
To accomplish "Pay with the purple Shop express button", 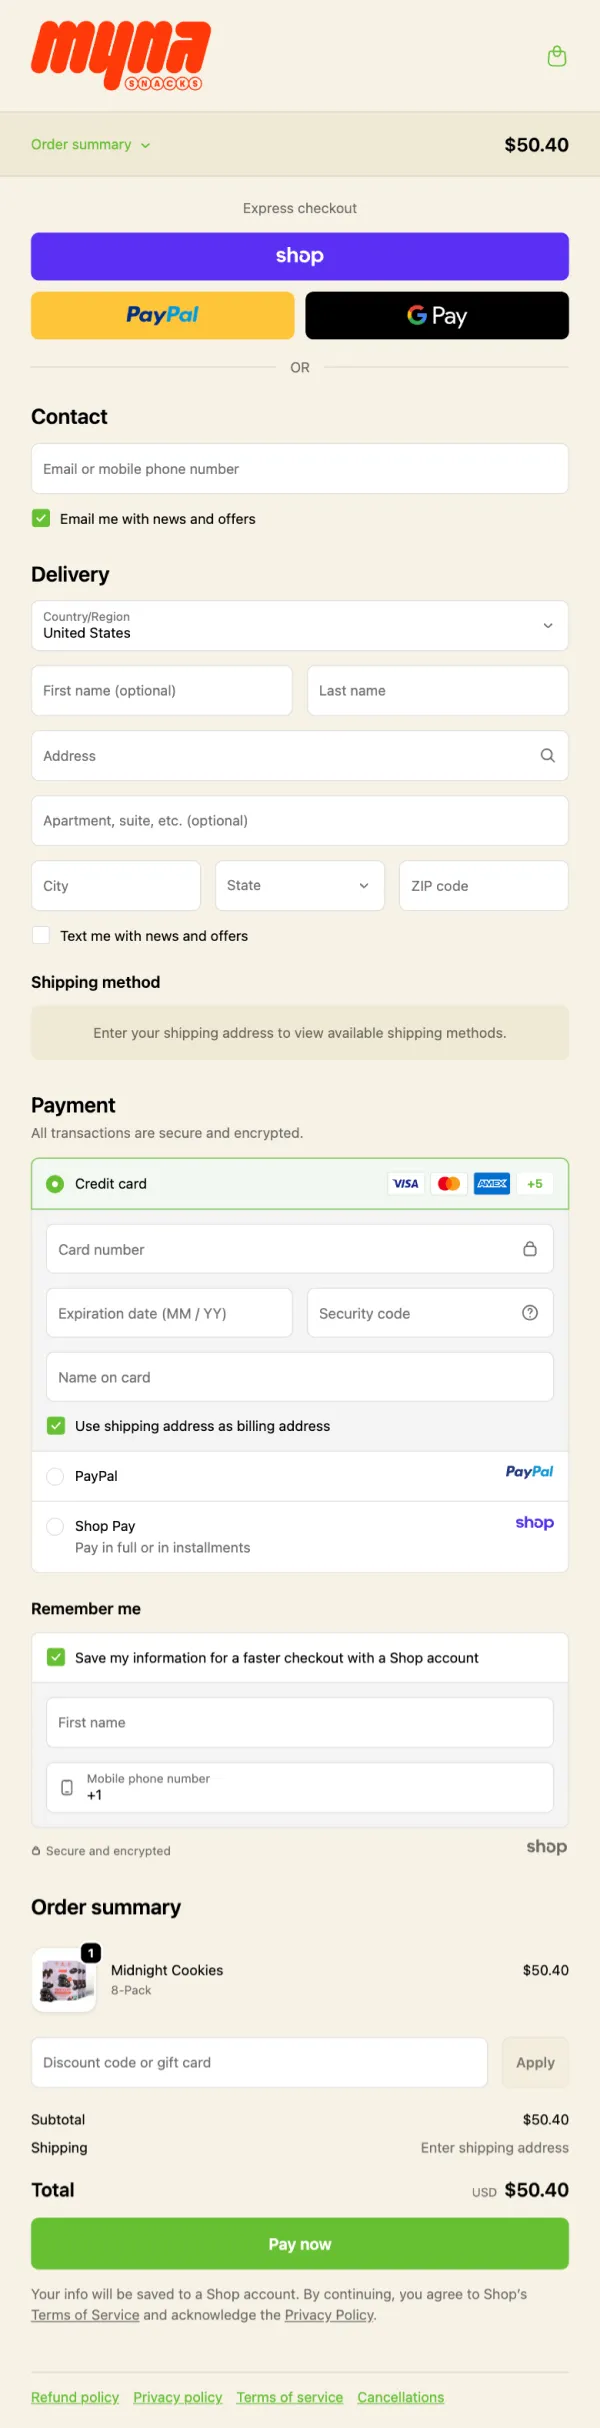I will [x=300, y=256].
